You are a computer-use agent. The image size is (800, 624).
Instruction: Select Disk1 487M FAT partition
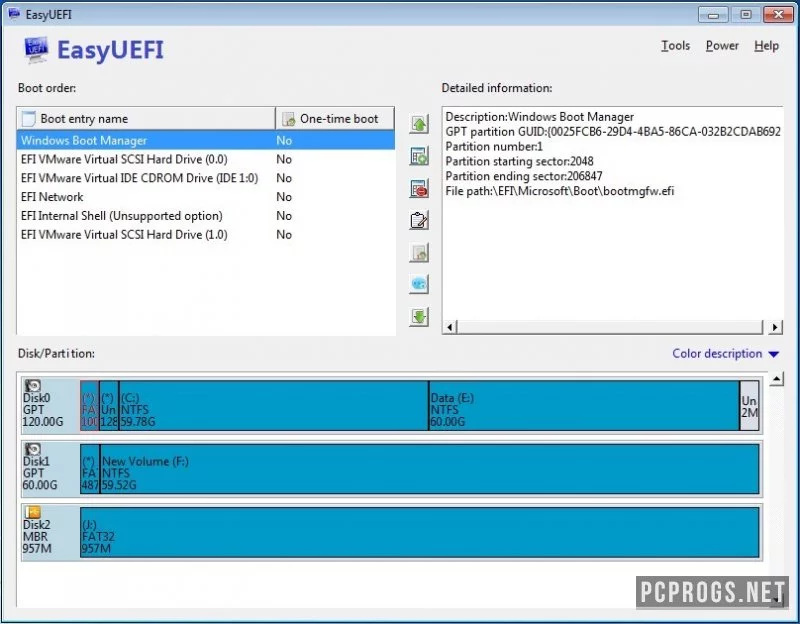tap(90, 469)
